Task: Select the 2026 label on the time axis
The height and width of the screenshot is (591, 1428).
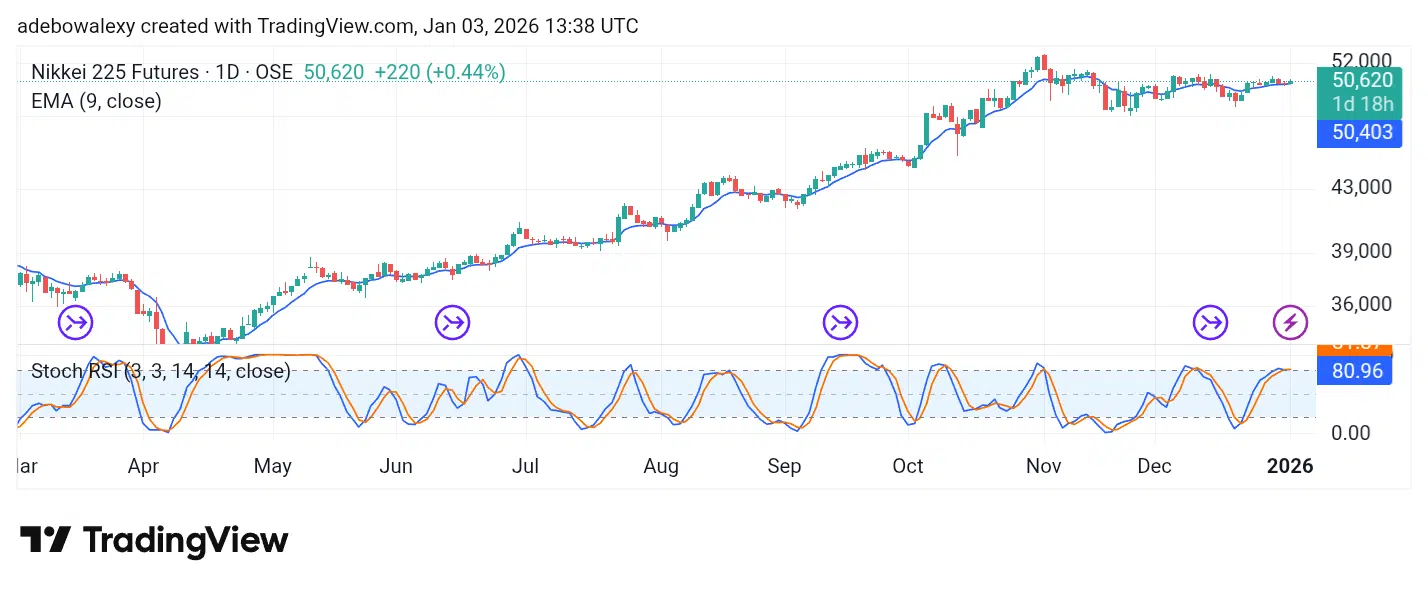Action: pyautogui.click(x=1290, y=466)
